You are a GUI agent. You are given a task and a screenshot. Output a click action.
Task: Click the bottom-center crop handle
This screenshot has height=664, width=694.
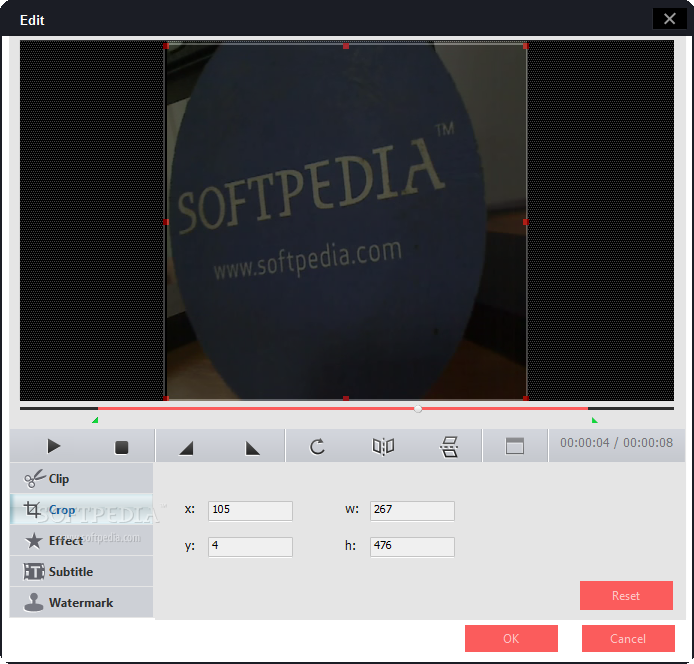(x=346, y=398)
